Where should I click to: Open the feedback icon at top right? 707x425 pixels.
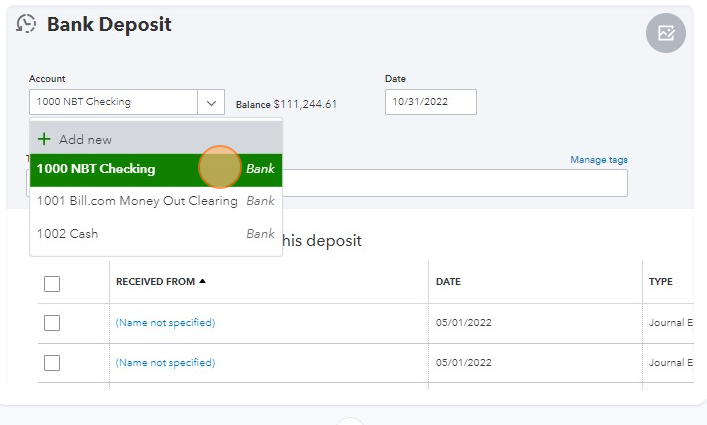tap(665, 33)
